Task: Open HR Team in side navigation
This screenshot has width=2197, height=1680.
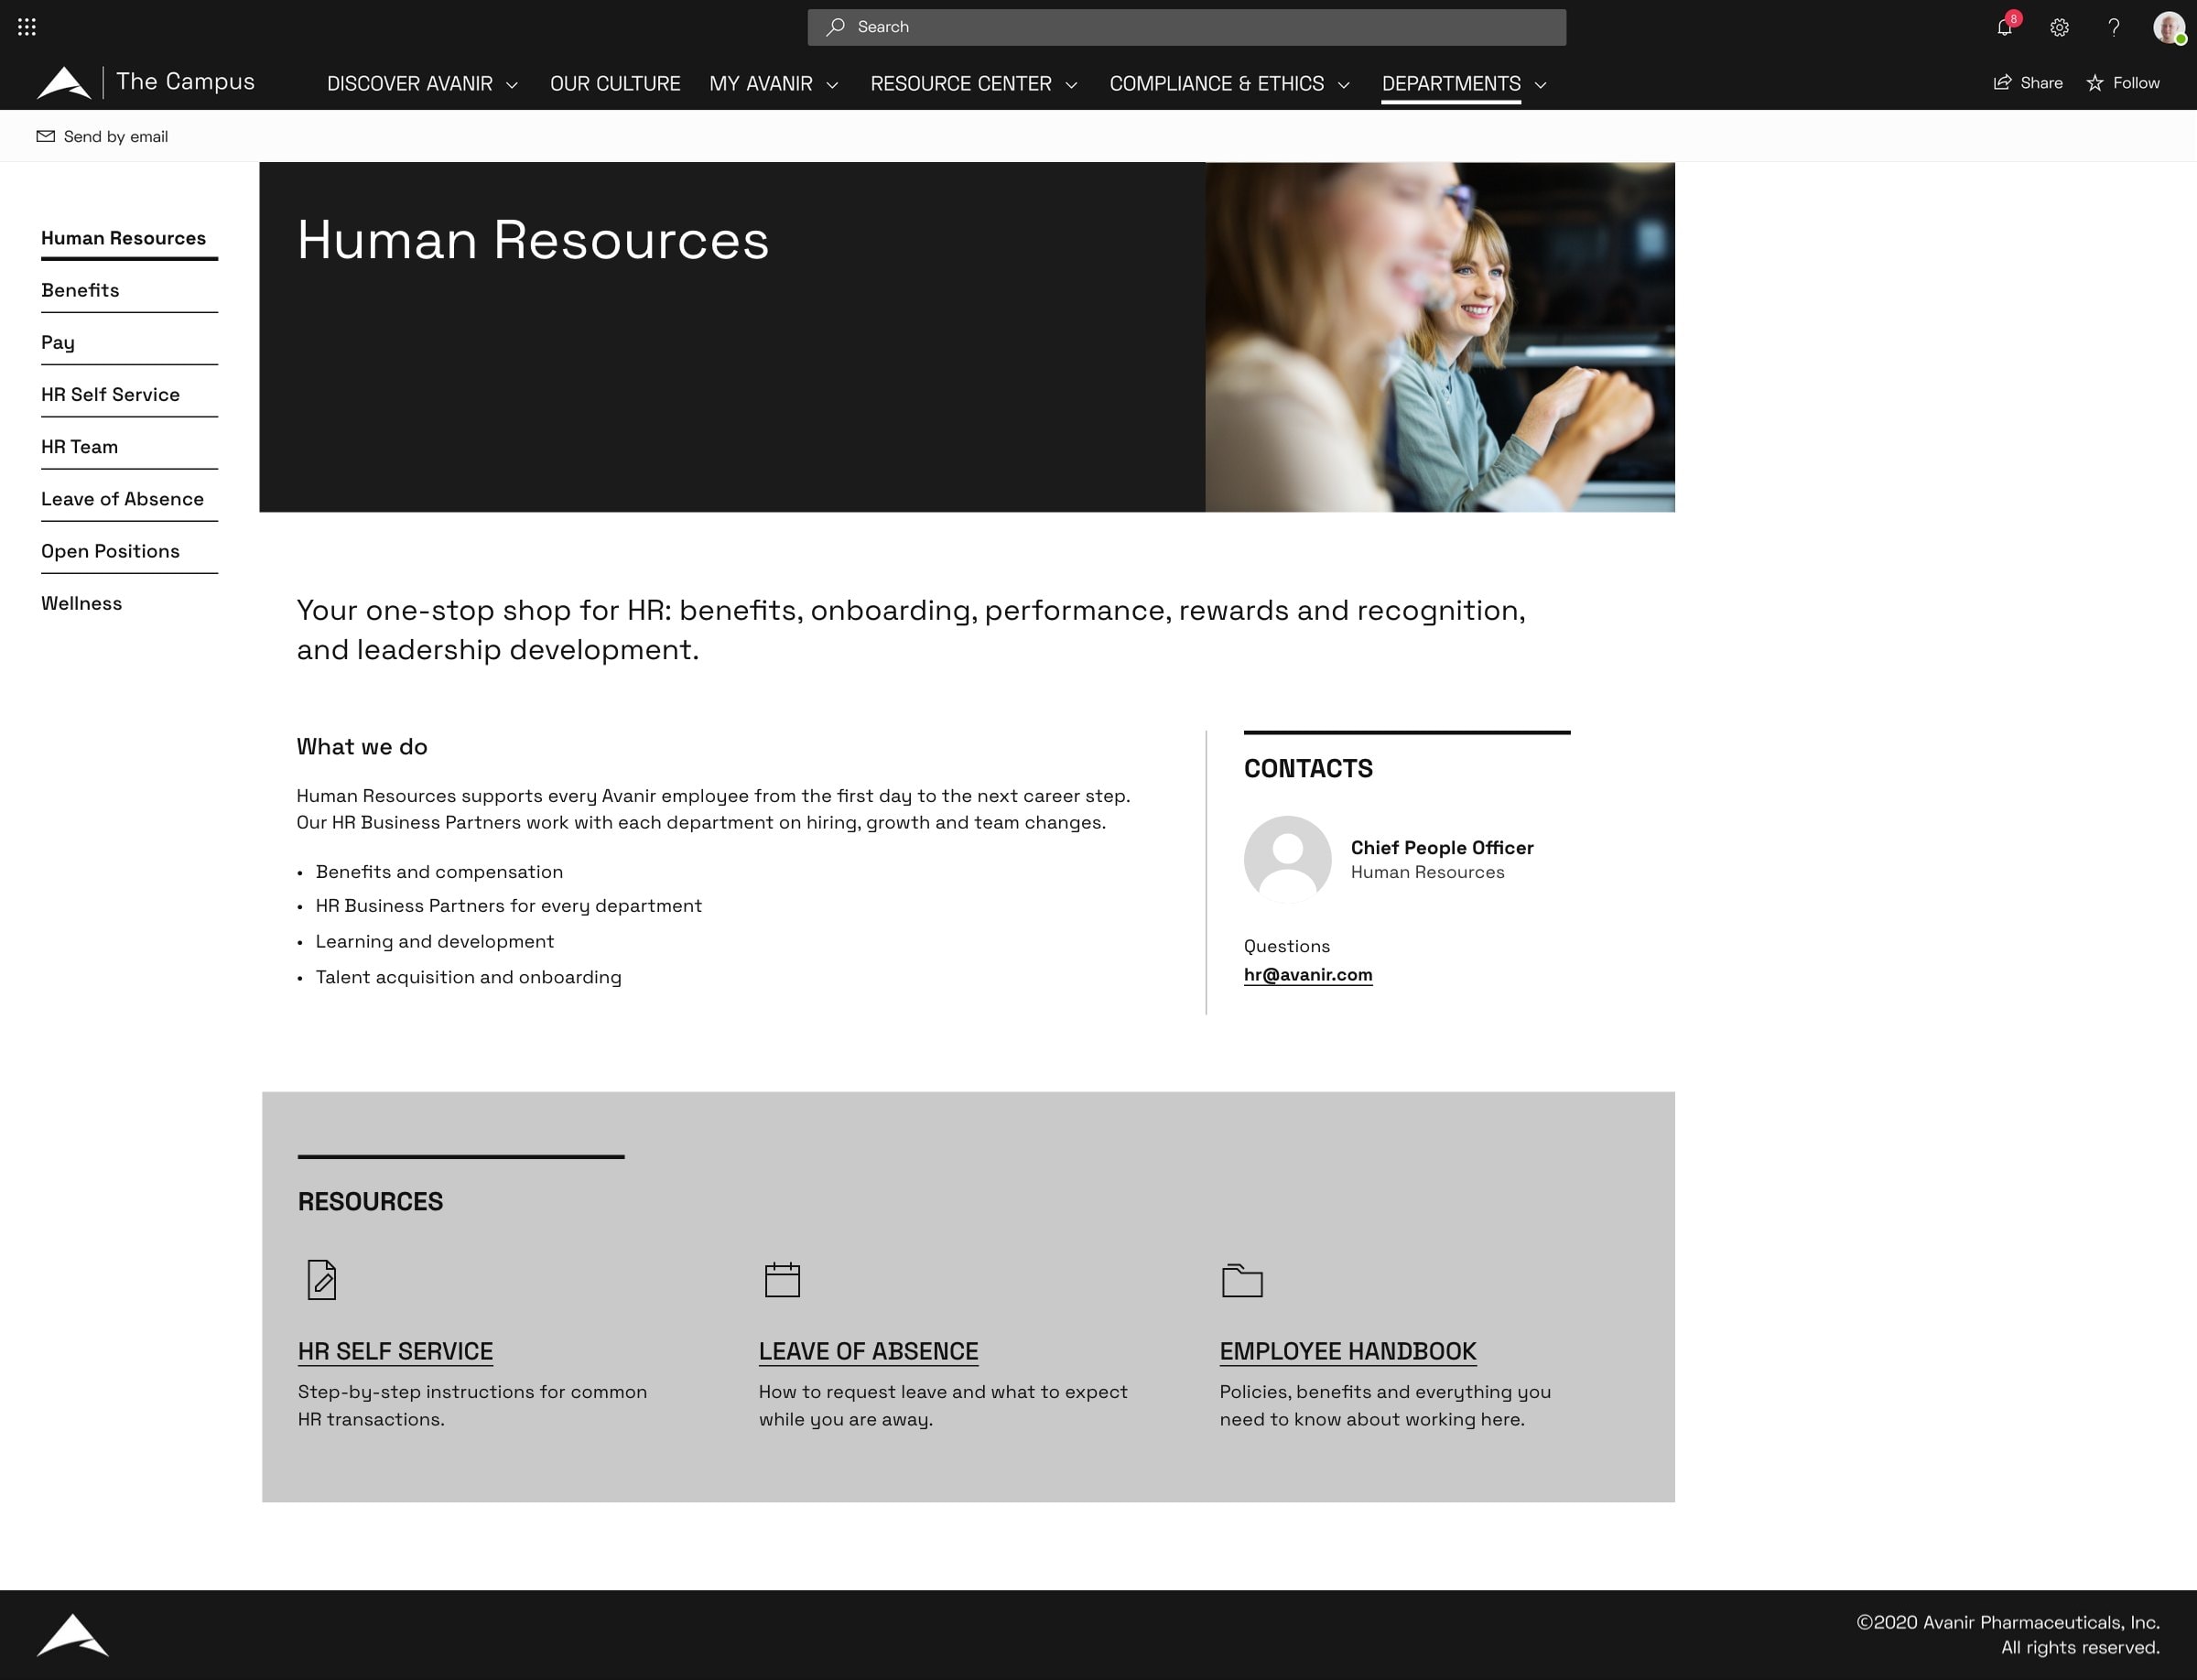Action: [79, 447]
